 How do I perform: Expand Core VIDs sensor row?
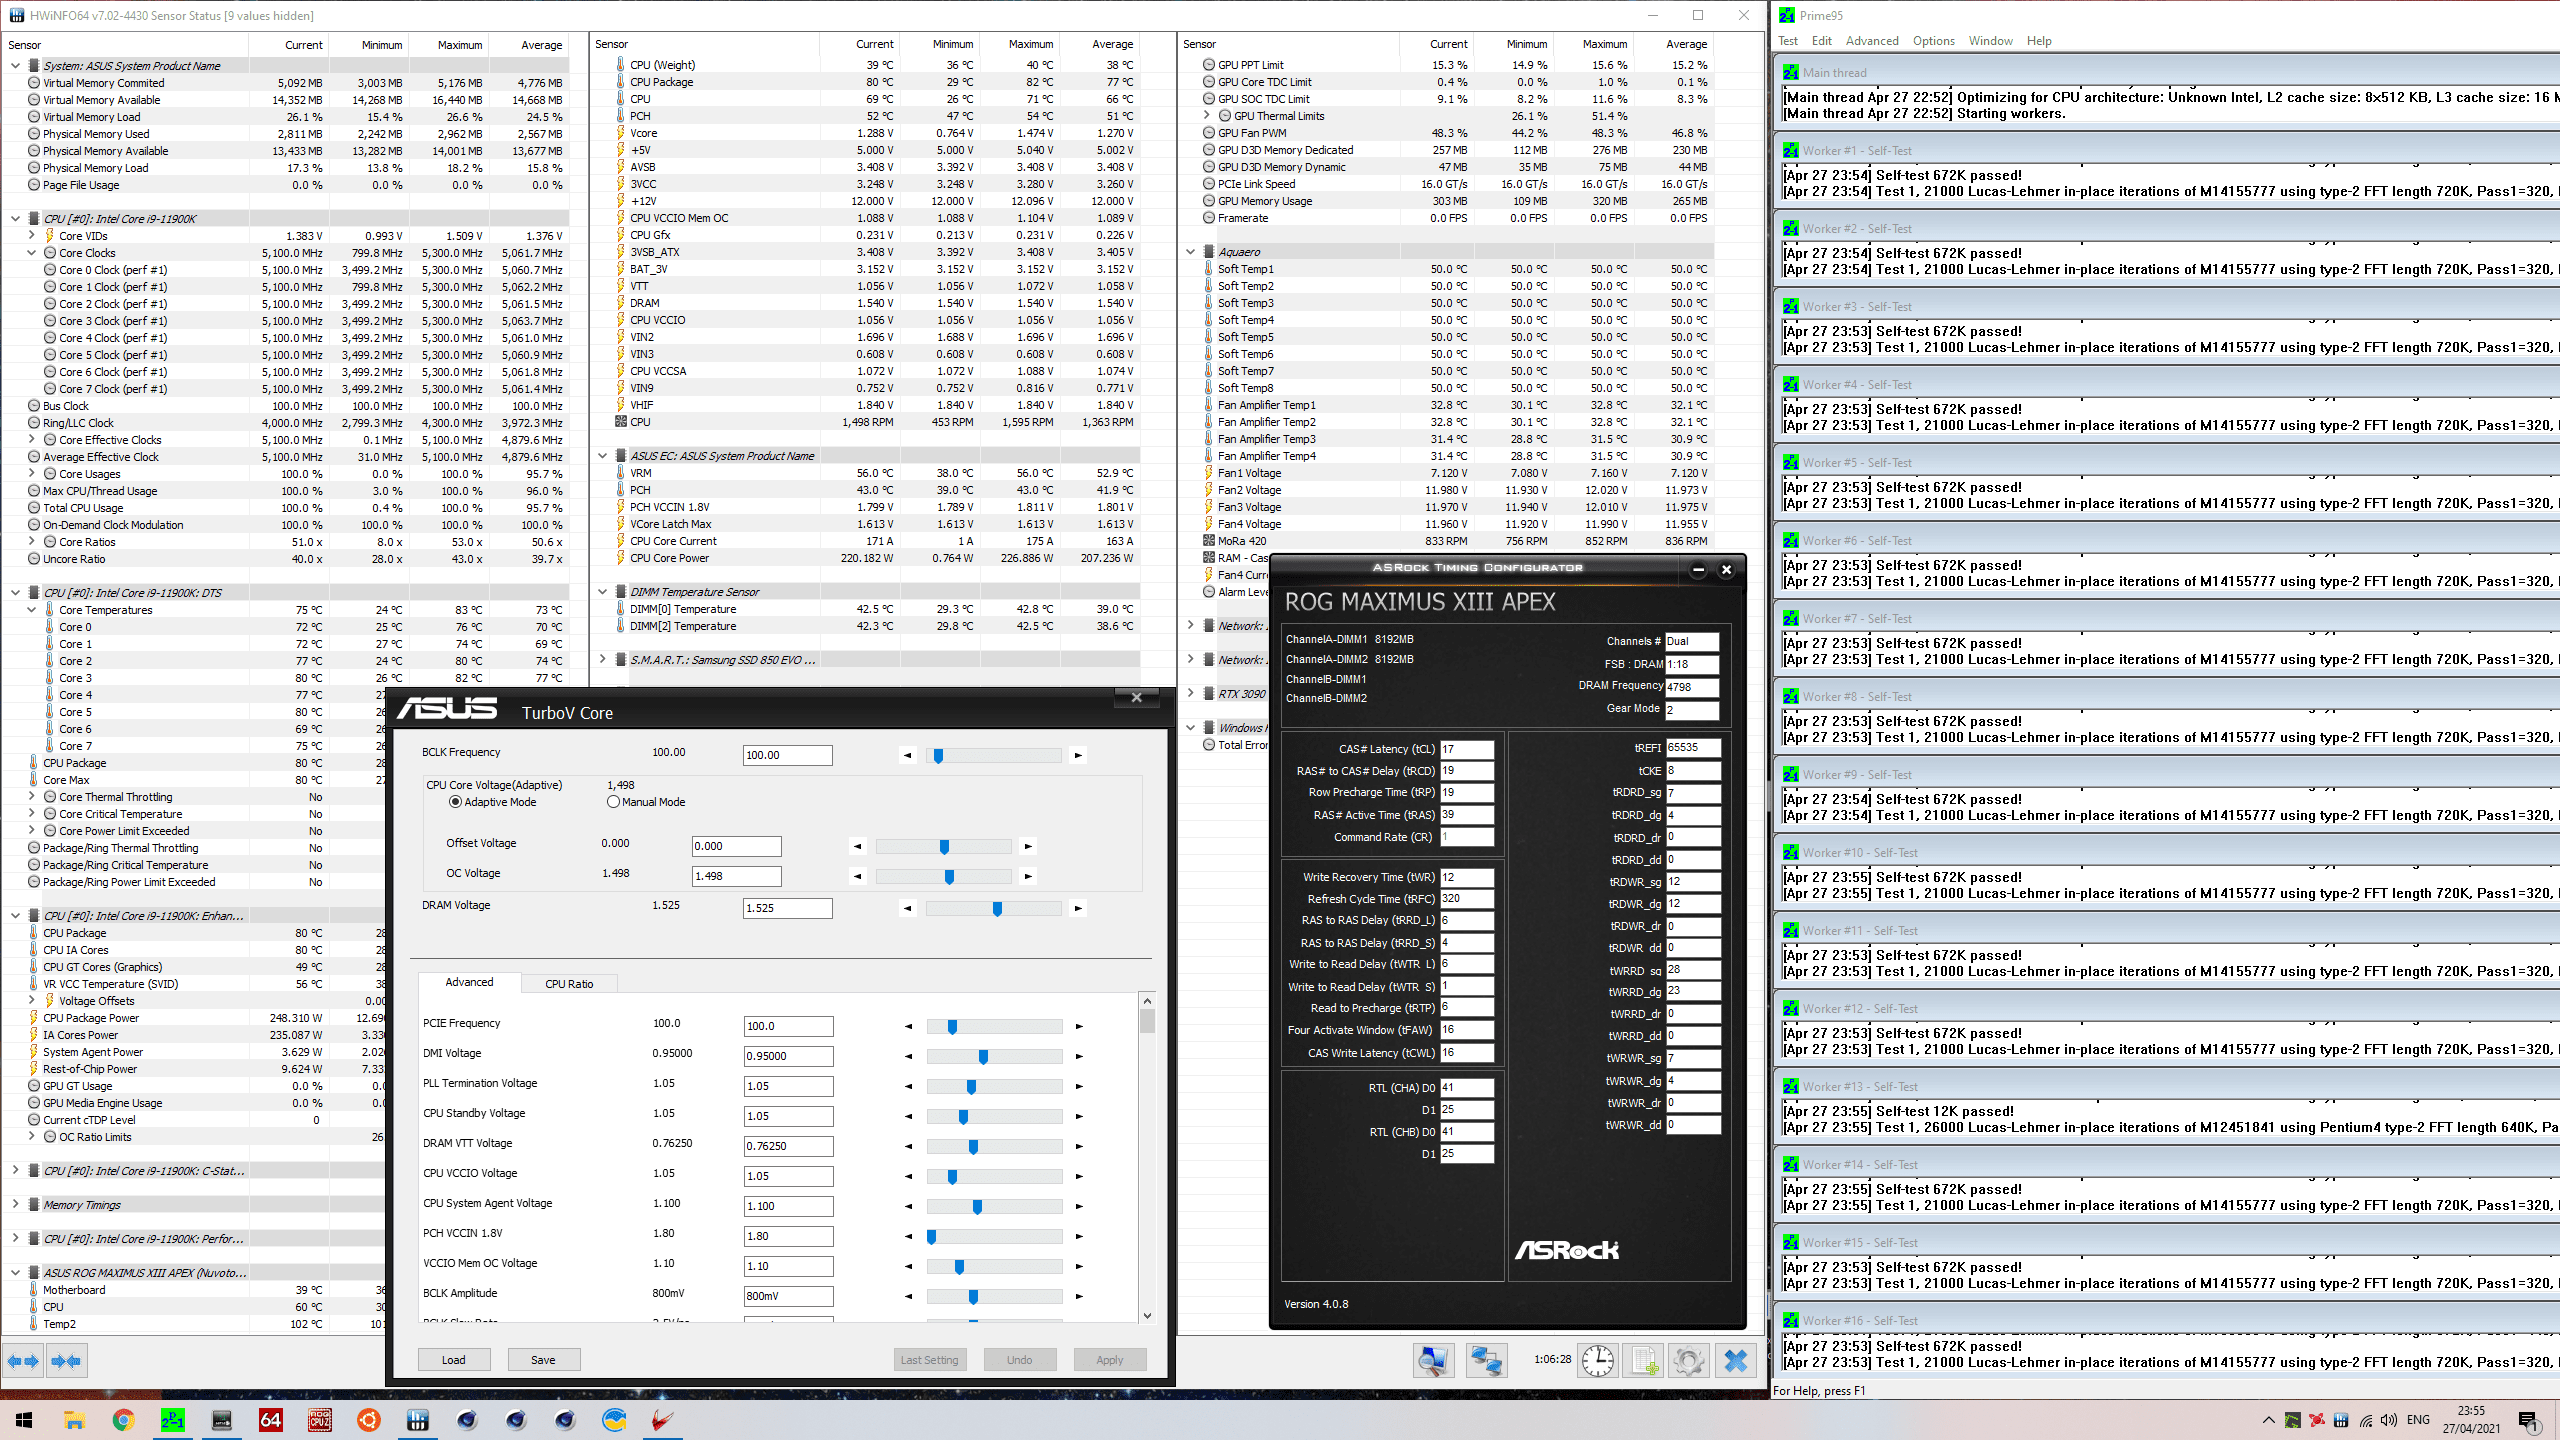tap(31, 236)
